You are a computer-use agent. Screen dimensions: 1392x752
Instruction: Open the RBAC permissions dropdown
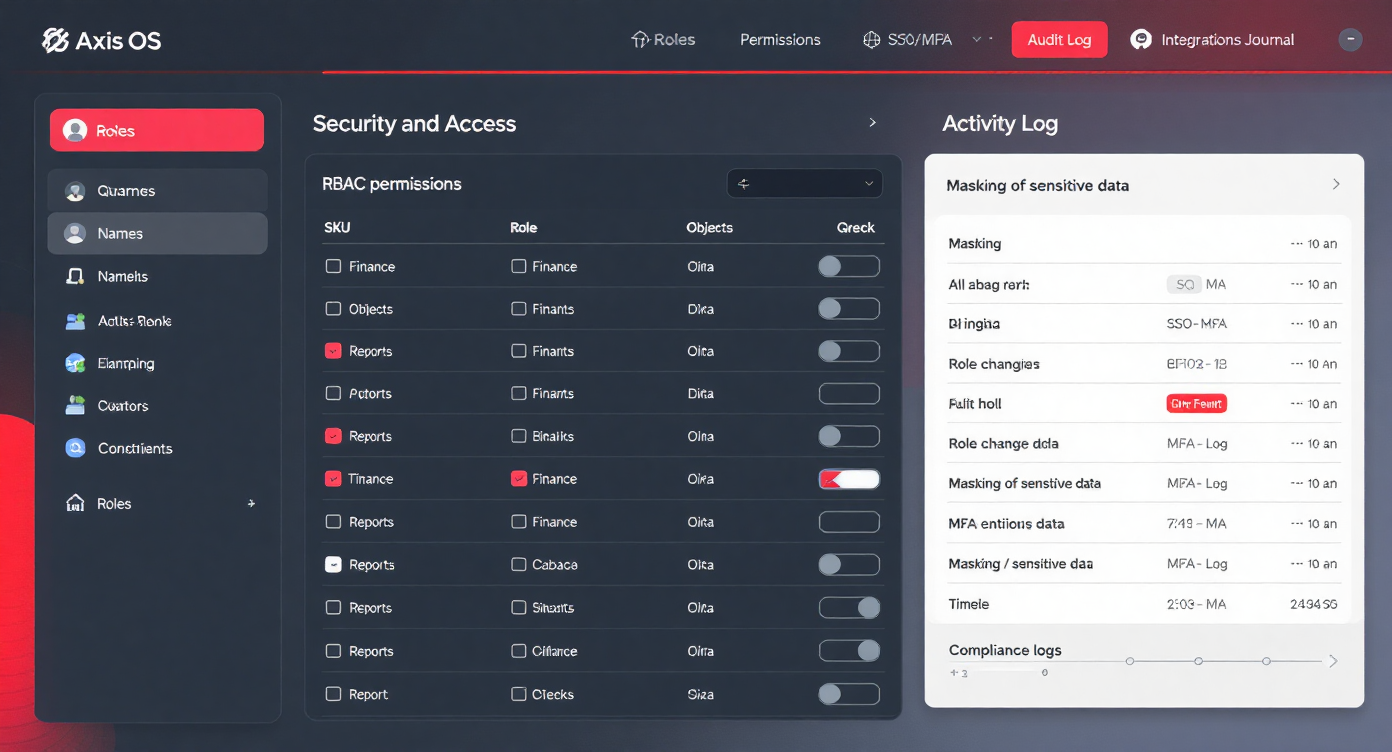coord(804,184)
